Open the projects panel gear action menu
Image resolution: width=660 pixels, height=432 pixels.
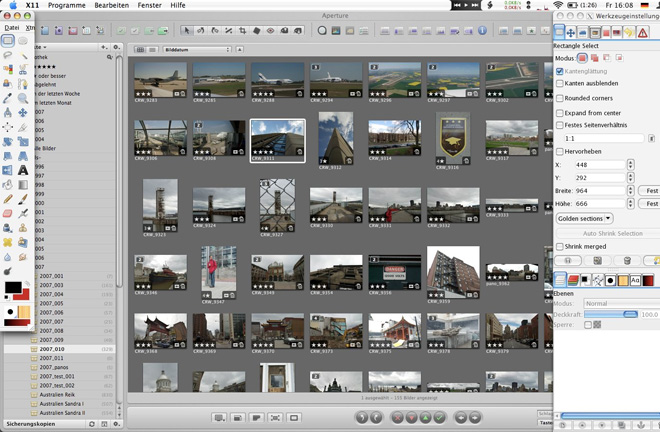(117, 47)
